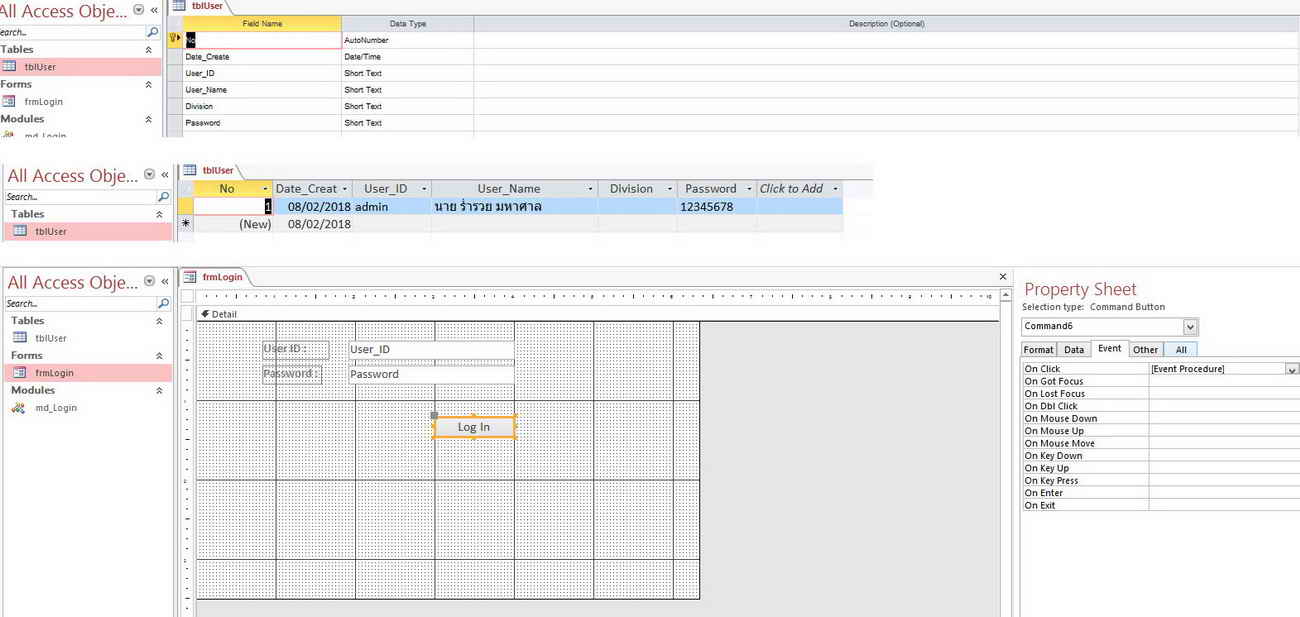Switch to the Event tab in Property Sheet
1300x617 pixels.
pyautogui.click(x=1110, y=348)
